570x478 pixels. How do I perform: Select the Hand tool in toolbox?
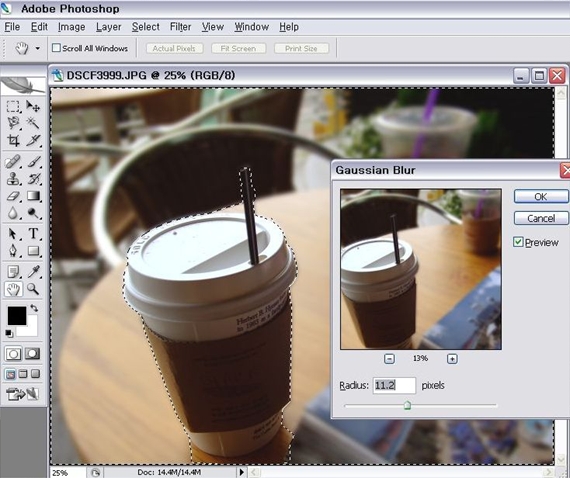pos(13,289)
